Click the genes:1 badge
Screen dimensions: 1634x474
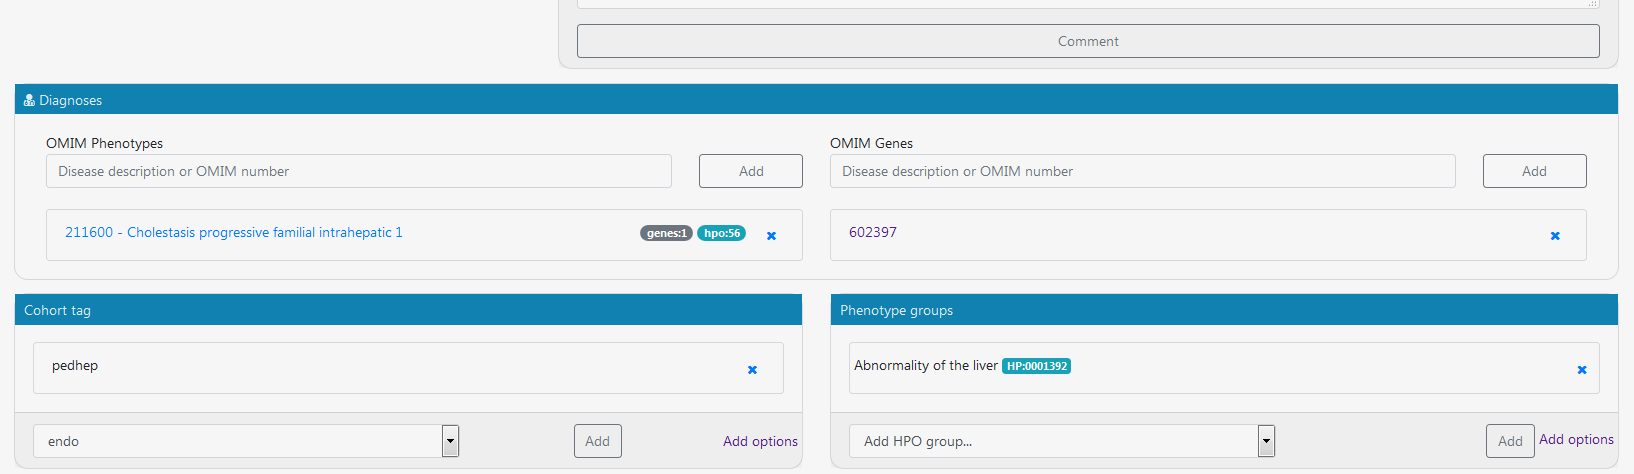[x=666, y=233]
